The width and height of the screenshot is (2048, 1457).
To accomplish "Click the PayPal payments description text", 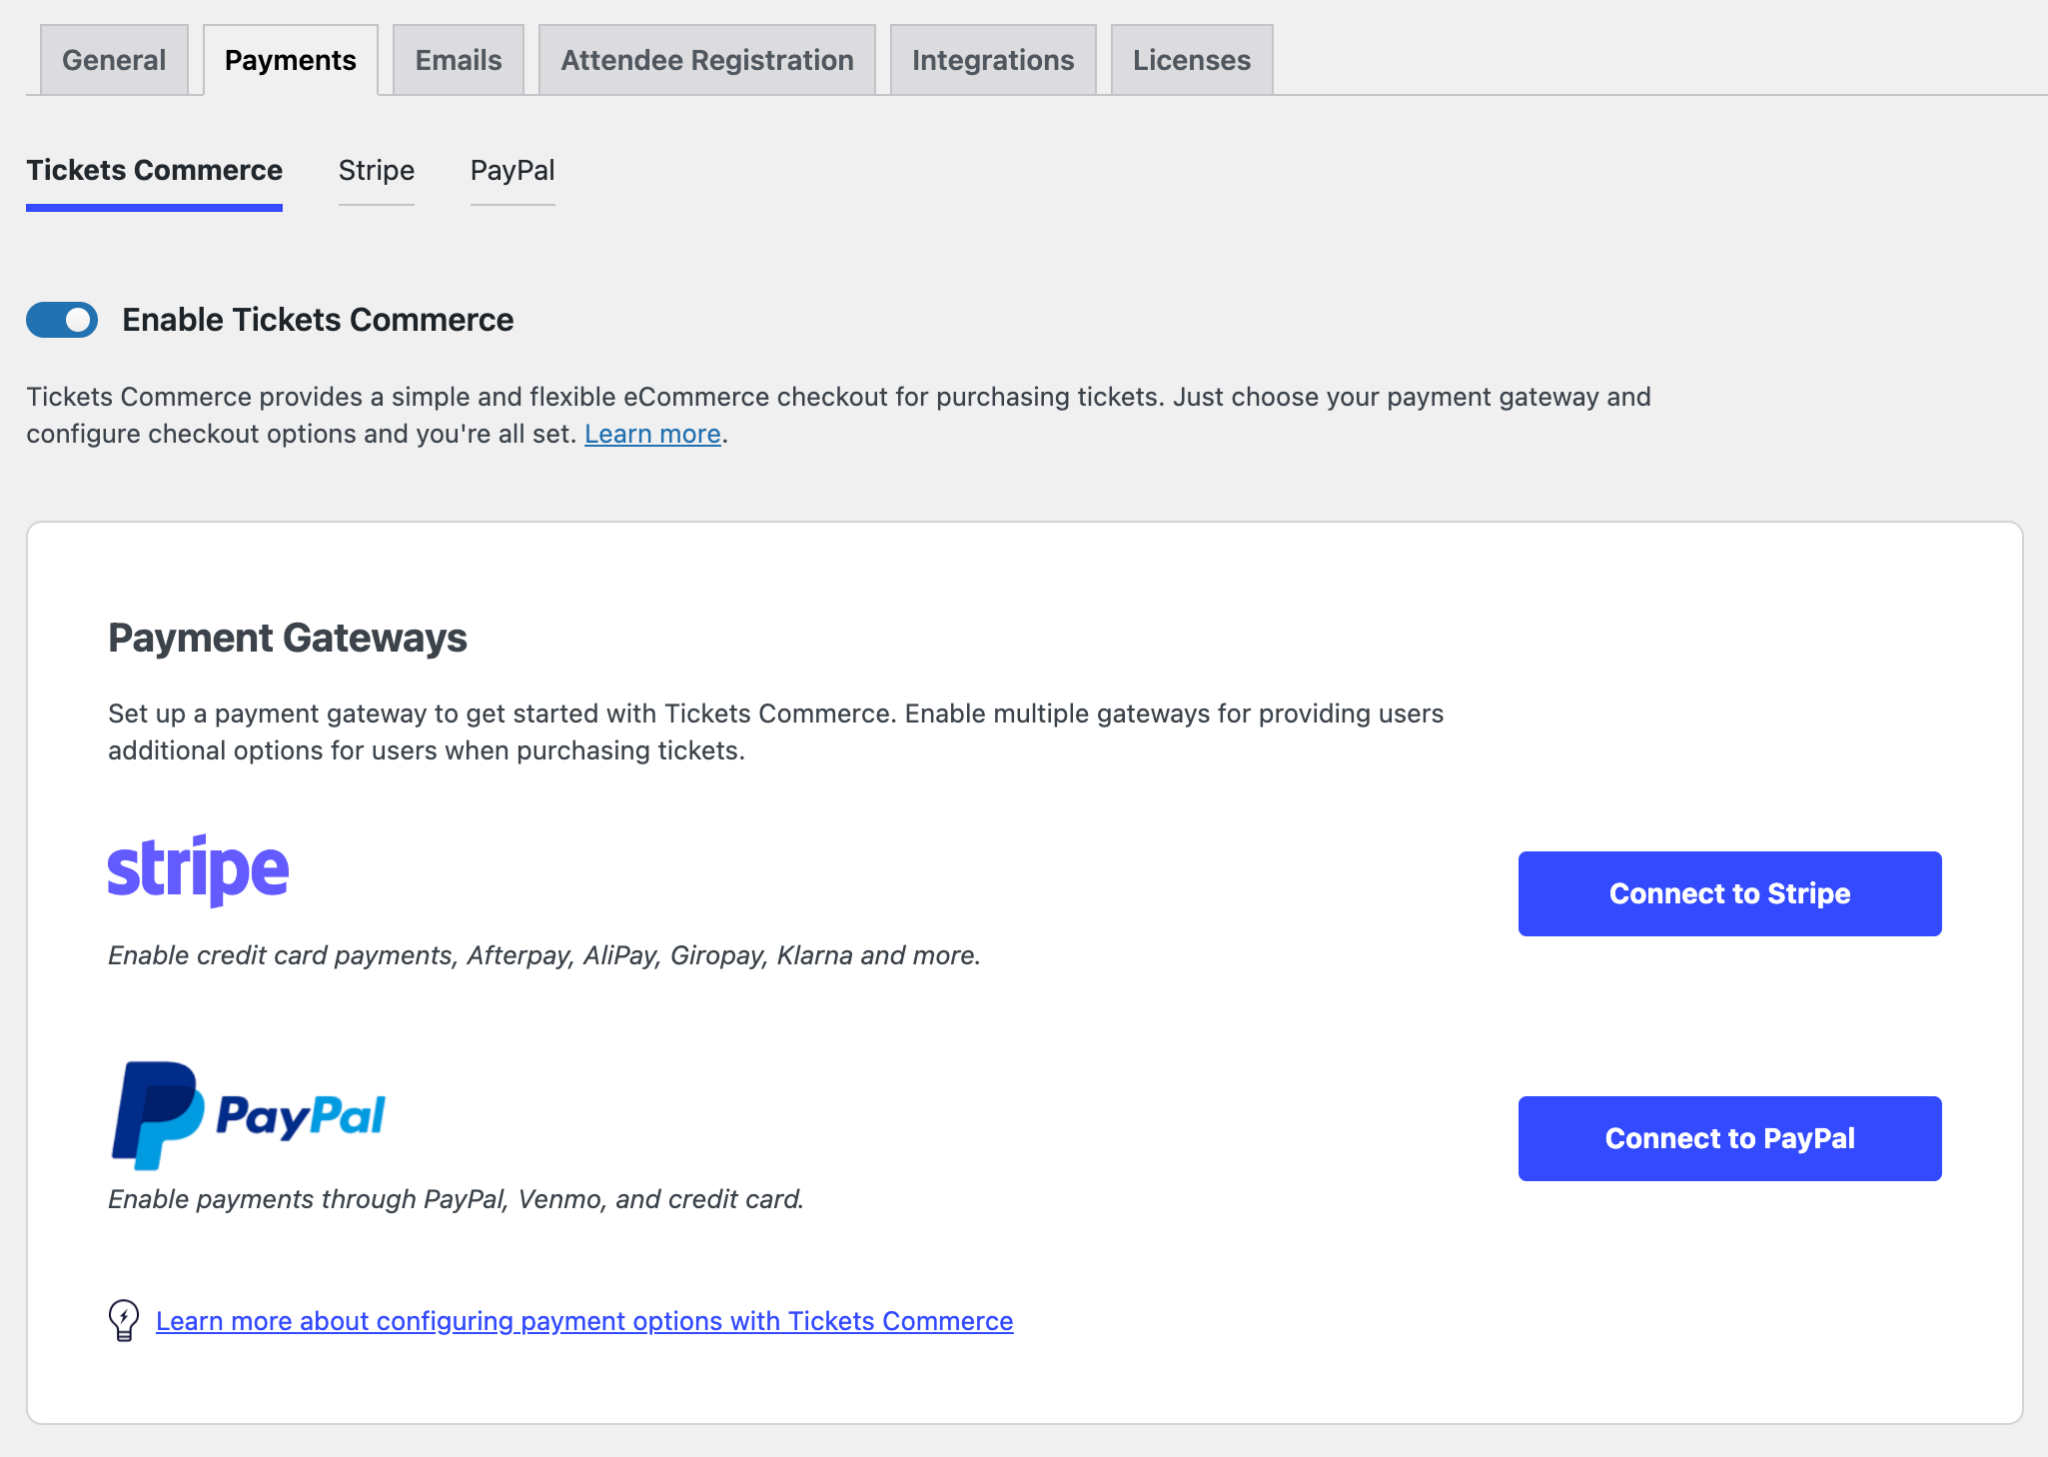I will (455, 1199).
